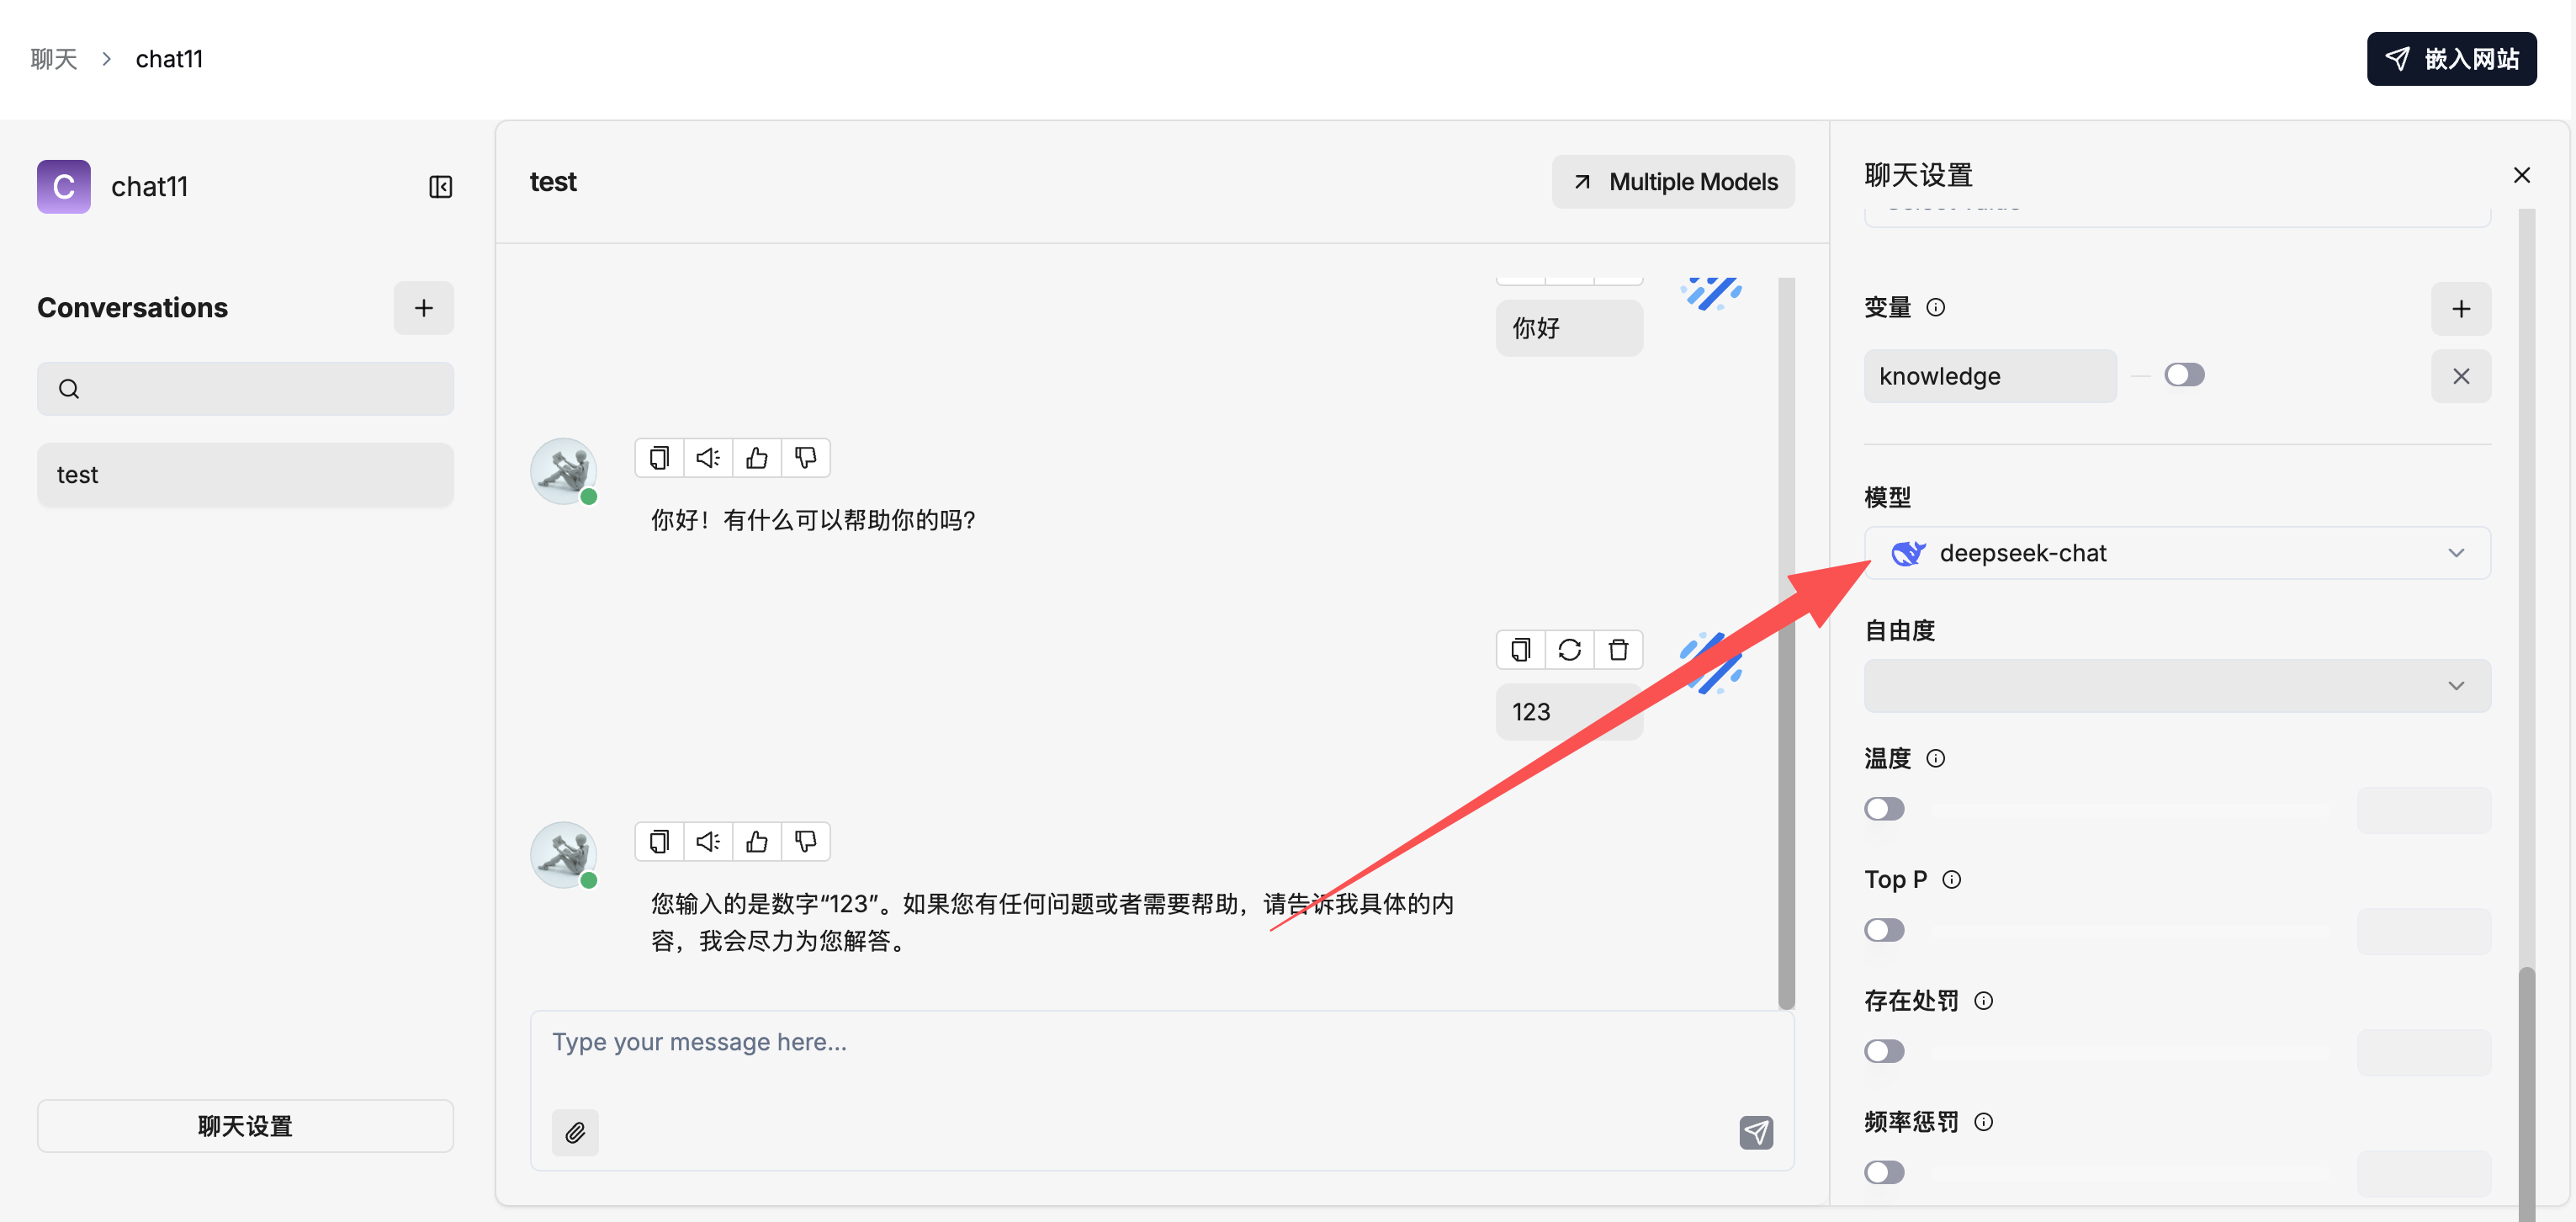
Task: Copy the 123 reply text
Action: click(659, 842)
